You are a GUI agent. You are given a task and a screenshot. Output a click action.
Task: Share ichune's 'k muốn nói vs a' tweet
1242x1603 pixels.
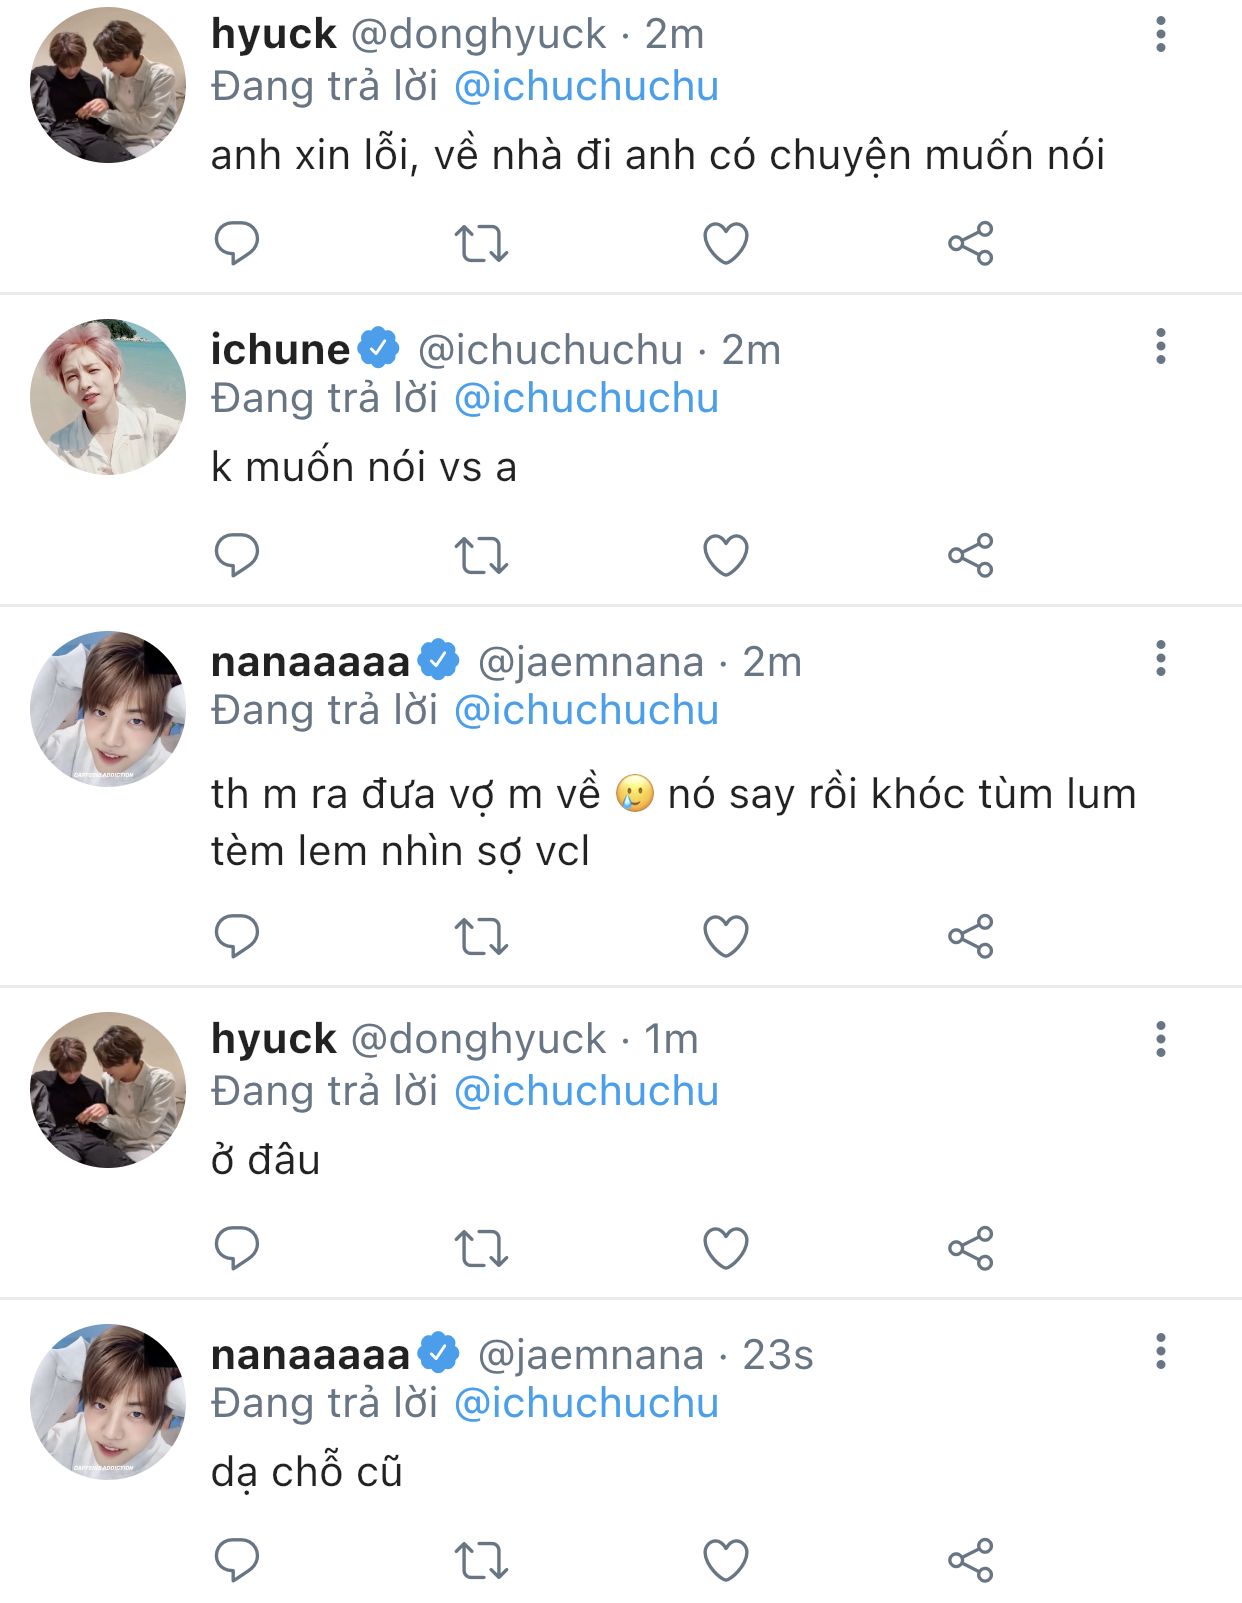pyautogui.click(x=970, y=555)
